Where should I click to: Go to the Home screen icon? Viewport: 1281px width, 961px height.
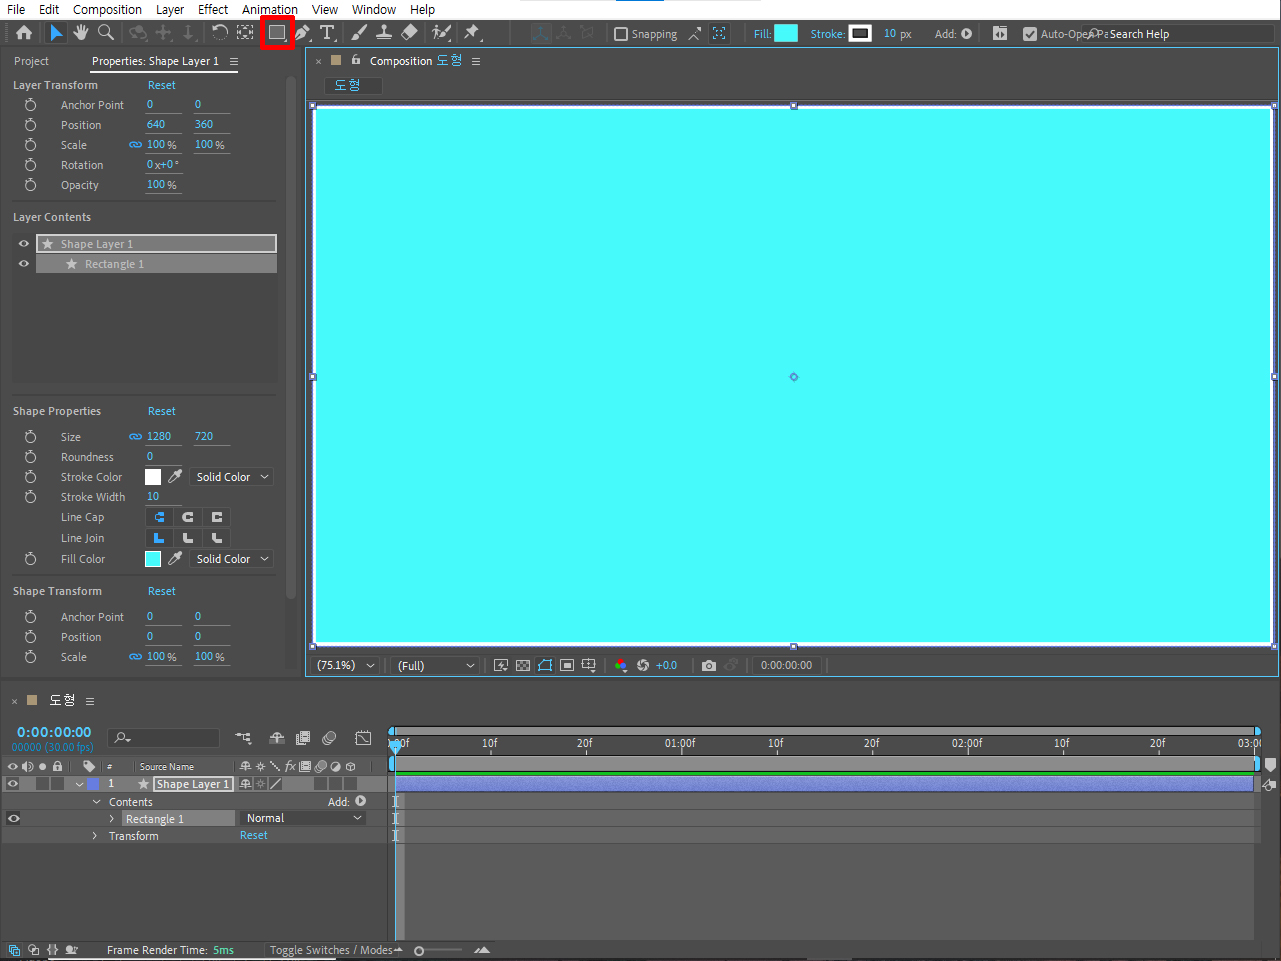[24, 33]
